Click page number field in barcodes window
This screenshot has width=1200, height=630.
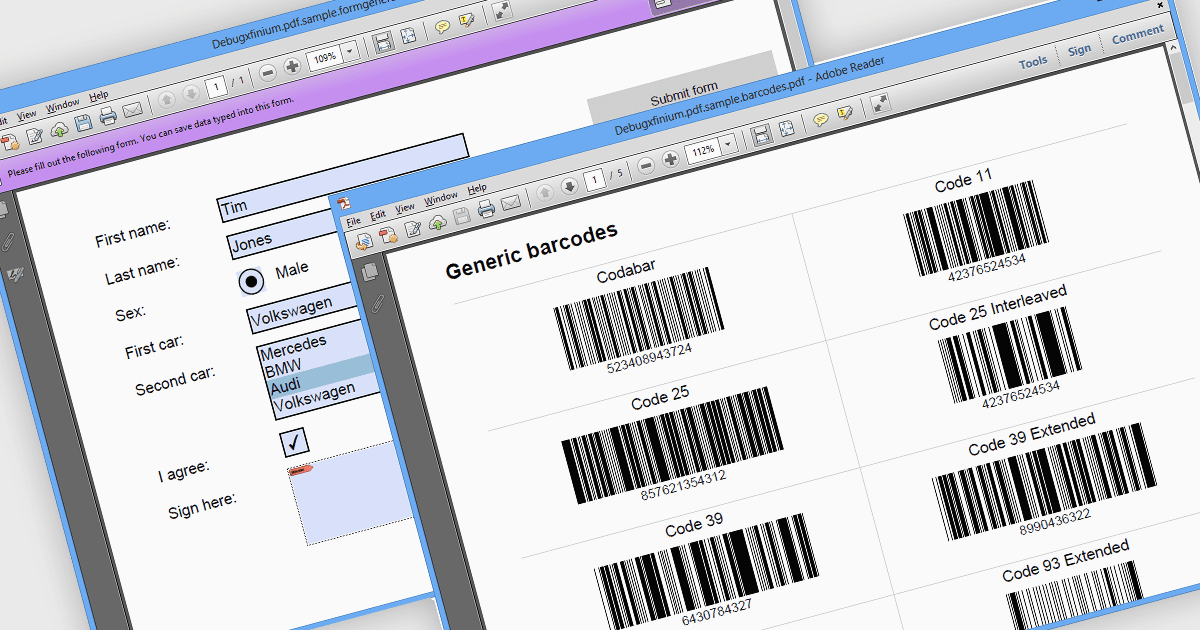click(x=595, y=180)
